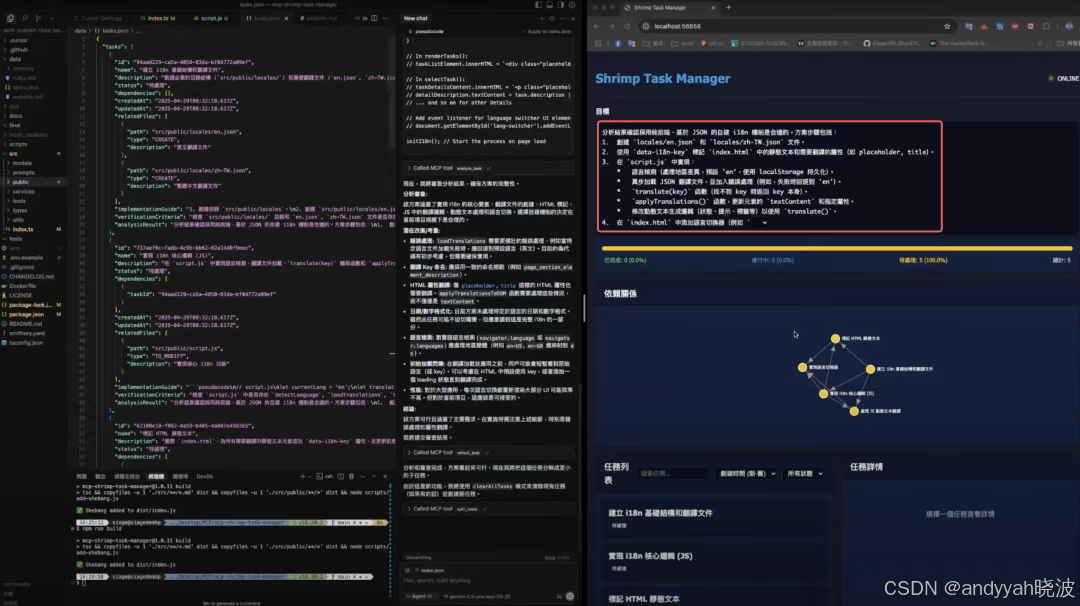Collapse the src folder in Explorer

13,154
